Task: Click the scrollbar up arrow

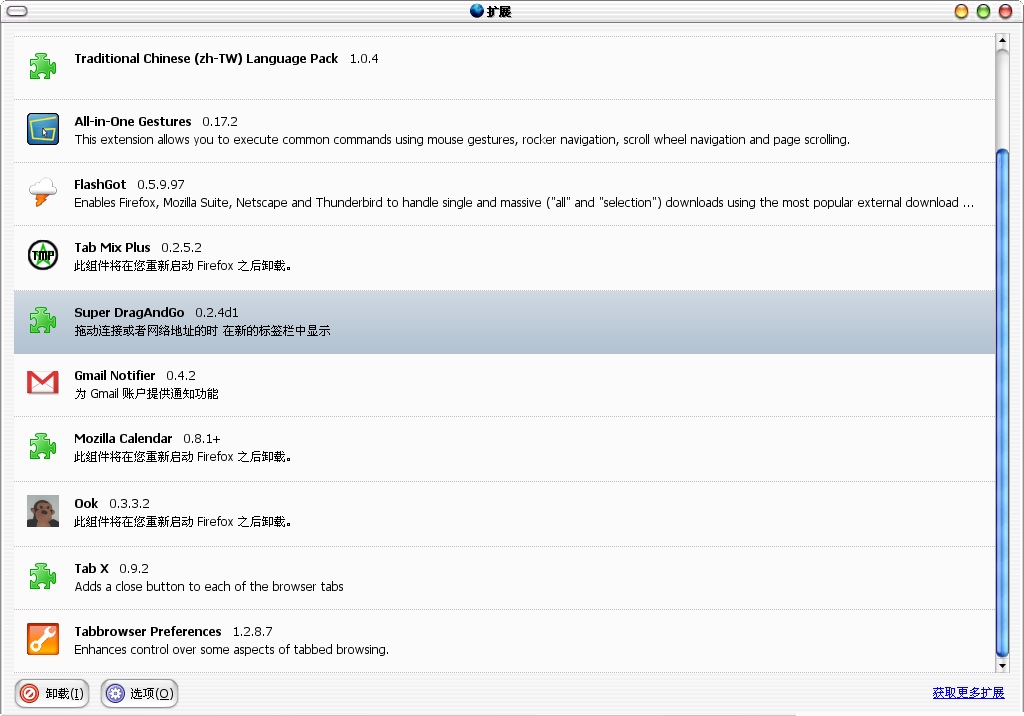Action: [x=1002, y=41]
